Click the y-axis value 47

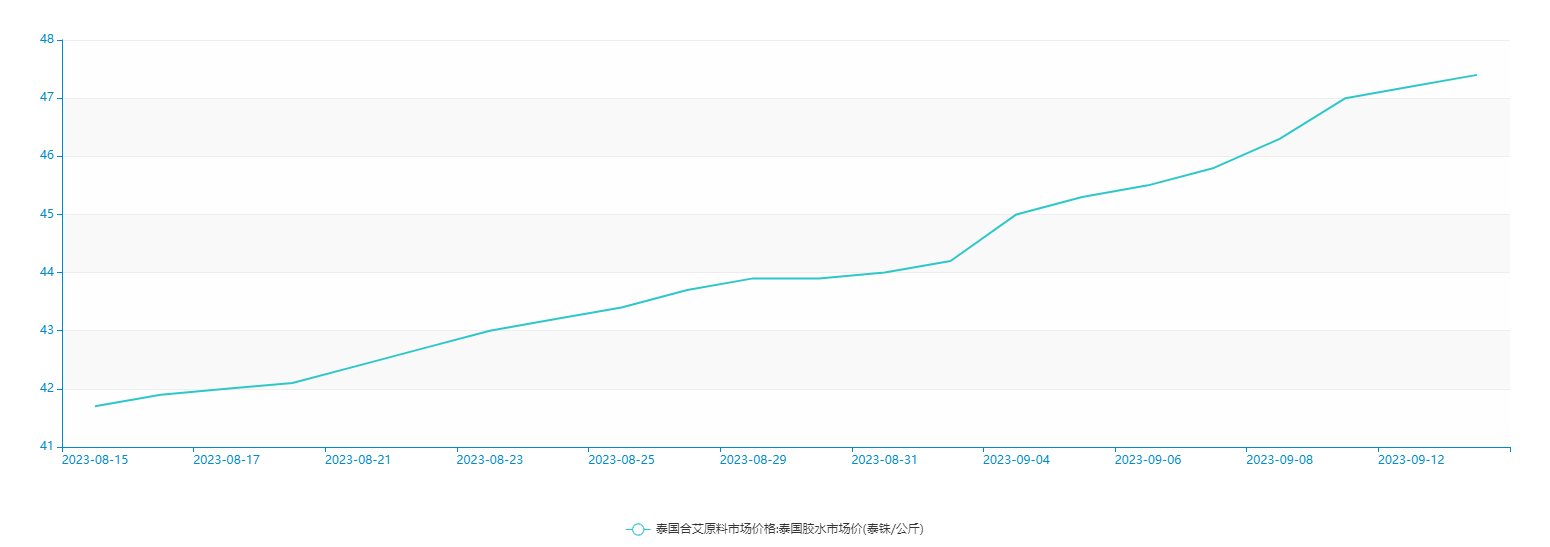[47, 98]
